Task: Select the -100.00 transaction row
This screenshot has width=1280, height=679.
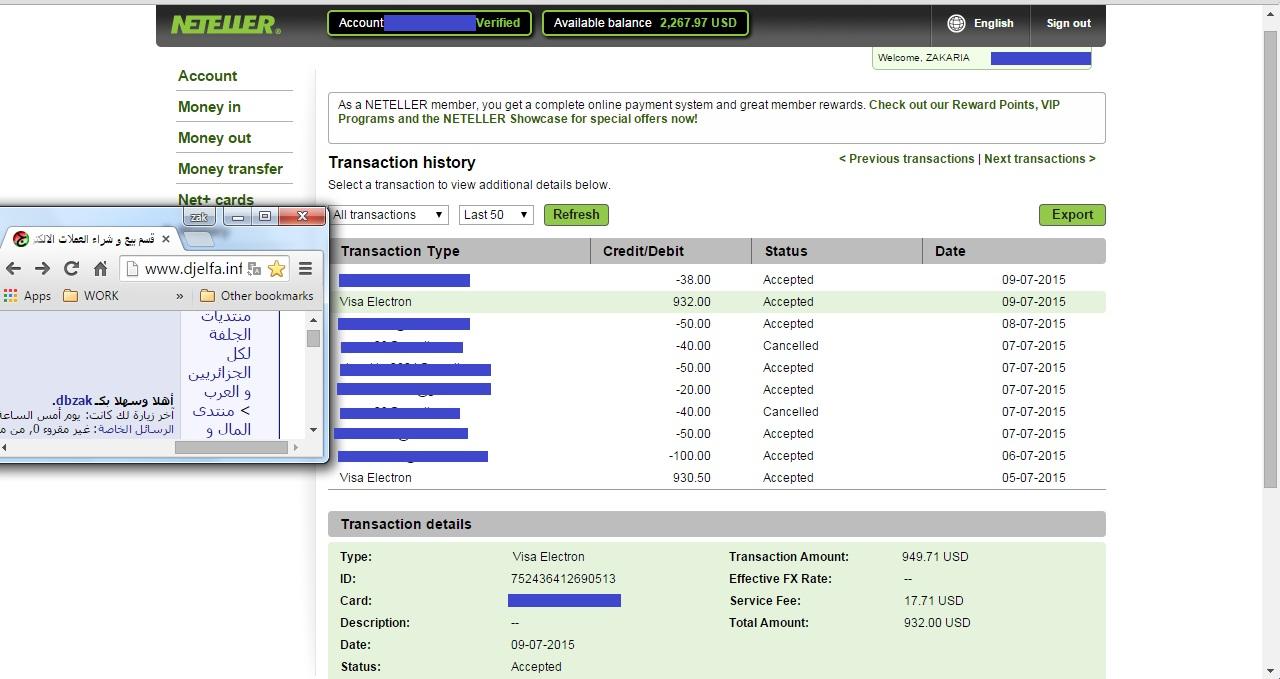Action: [717, 456]
